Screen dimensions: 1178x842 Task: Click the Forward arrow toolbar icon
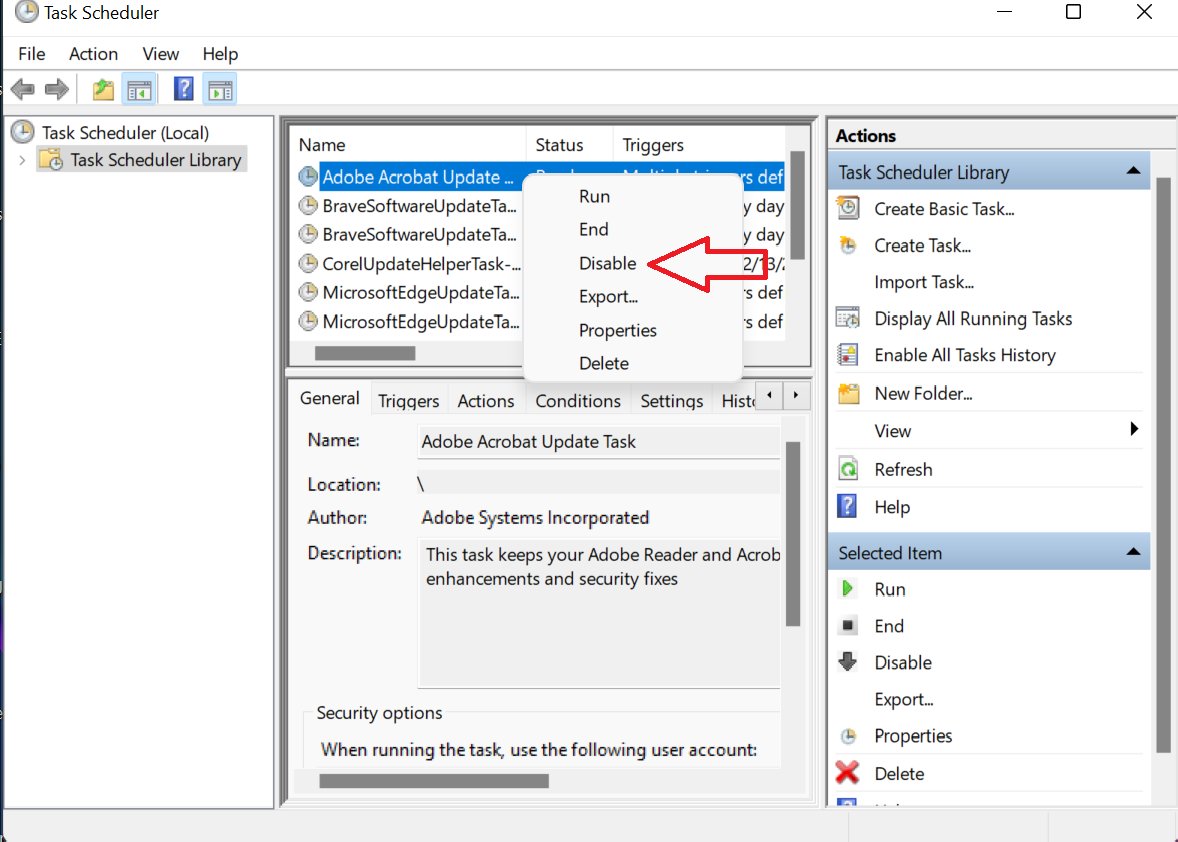pos(56,89)
